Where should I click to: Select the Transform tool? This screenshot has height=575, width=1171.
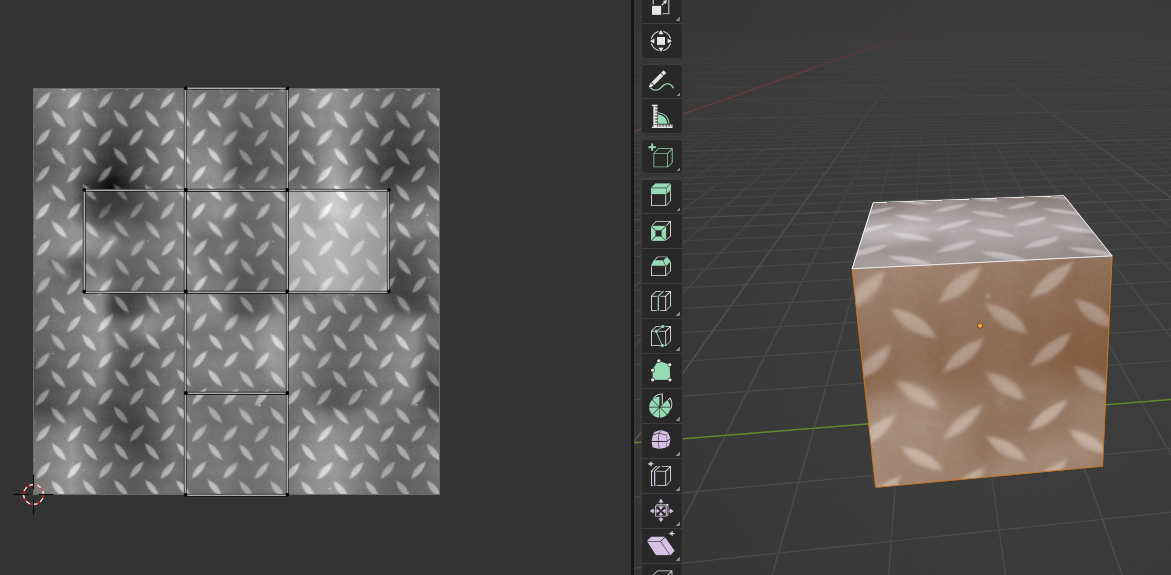[662, 40]
